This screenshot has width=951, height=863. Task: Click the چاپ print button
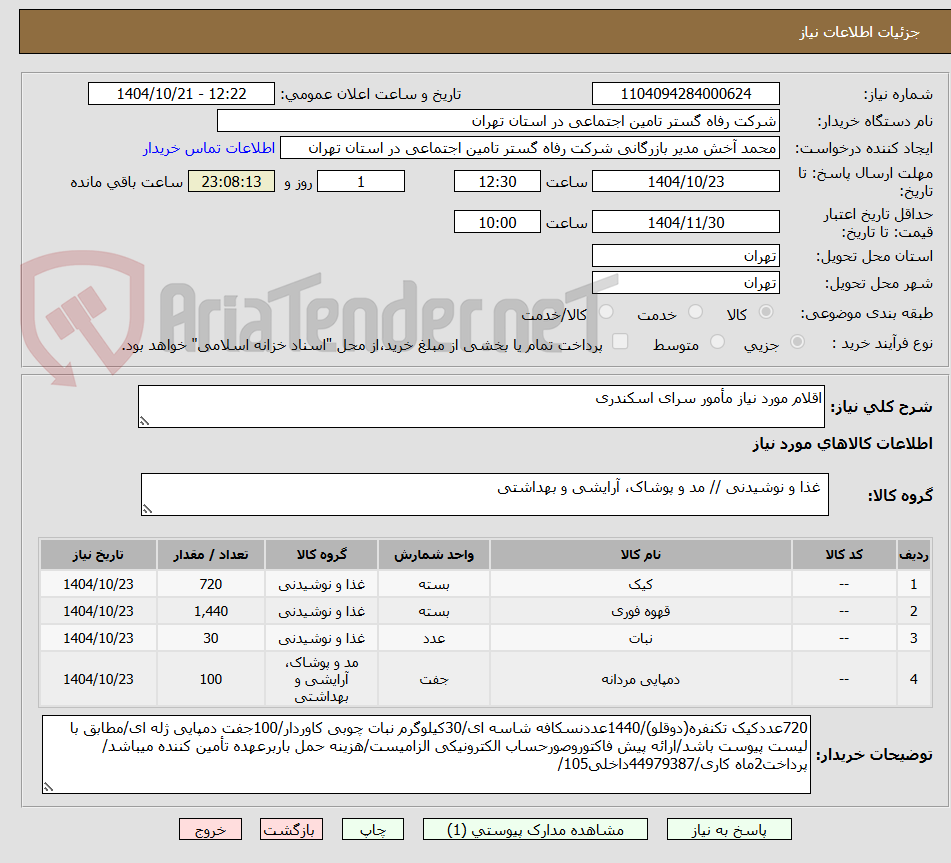point(373,829)
